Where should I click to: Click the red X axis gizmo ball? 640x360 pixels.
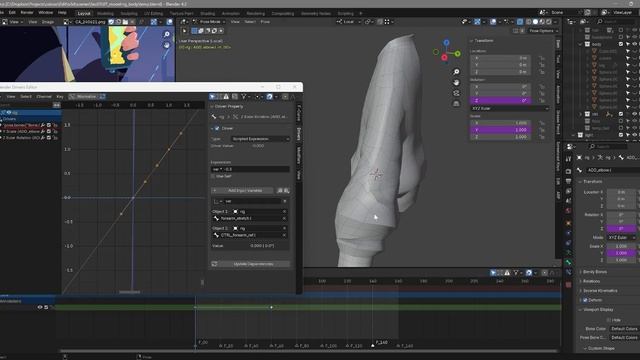[444, 58]
